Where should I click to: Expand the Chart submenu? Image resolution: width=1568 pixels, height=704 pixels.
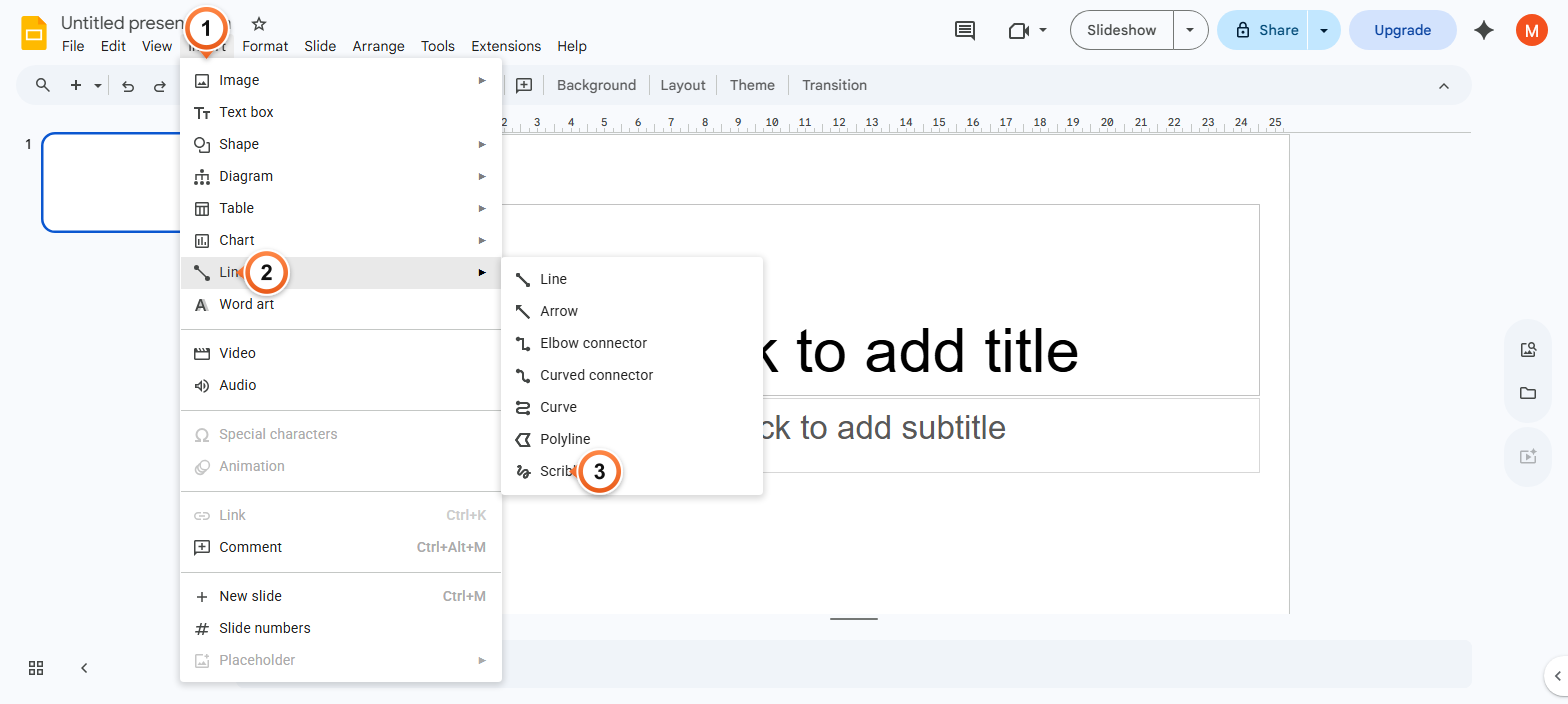point(341,240)
